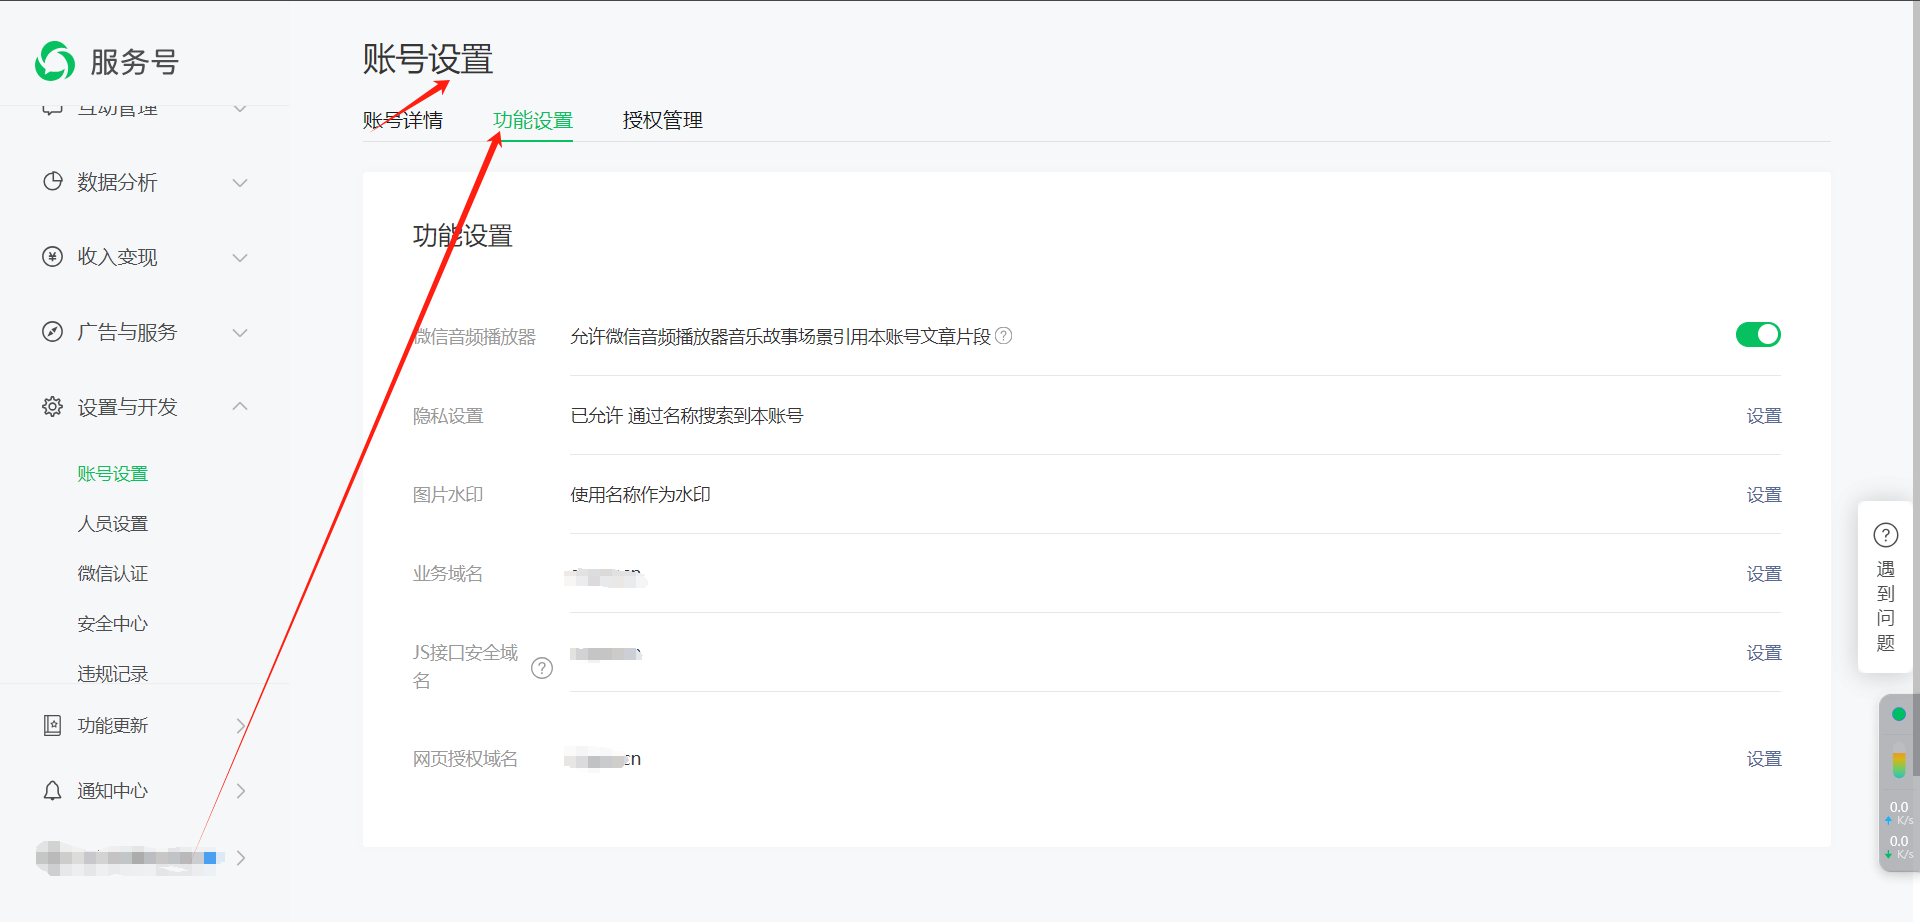Click the 广告与服务 compass icon

(53, 332)
